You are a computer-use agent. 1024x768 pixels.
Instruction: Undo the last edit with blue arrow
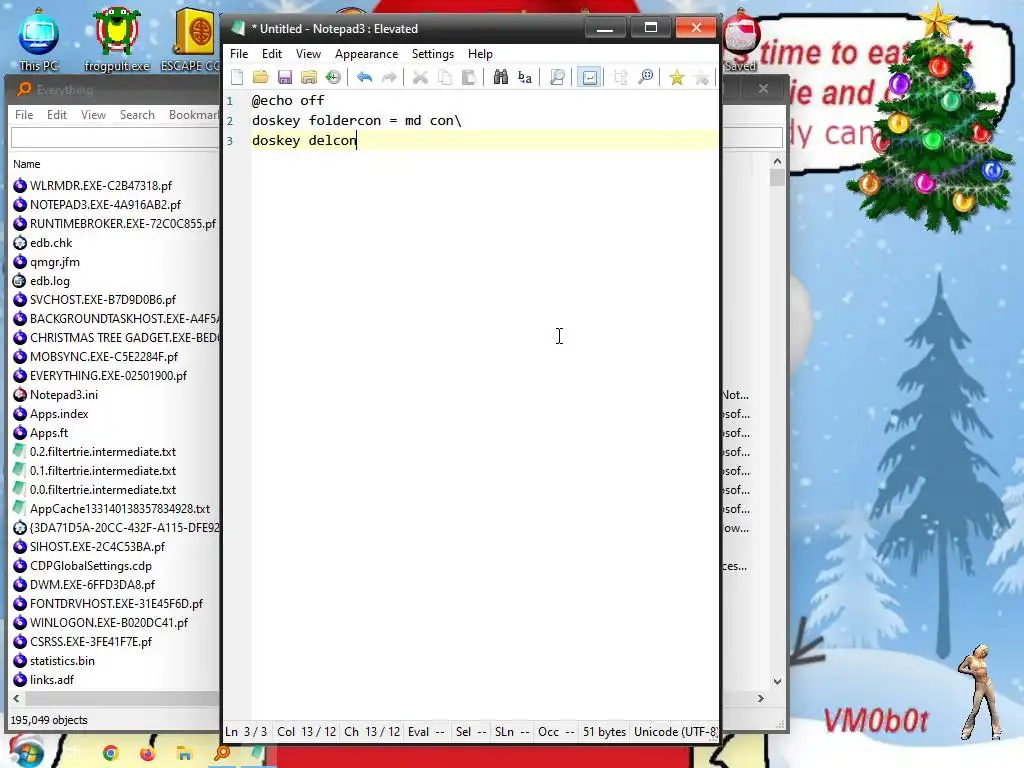[x=364, y=77]
